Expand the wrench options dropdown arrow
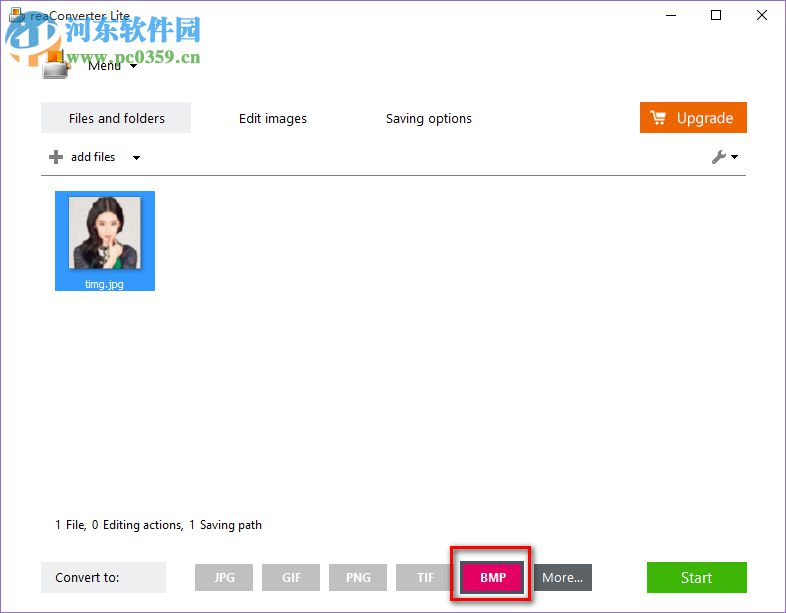786x613 pixels. [x=734, y=157]
